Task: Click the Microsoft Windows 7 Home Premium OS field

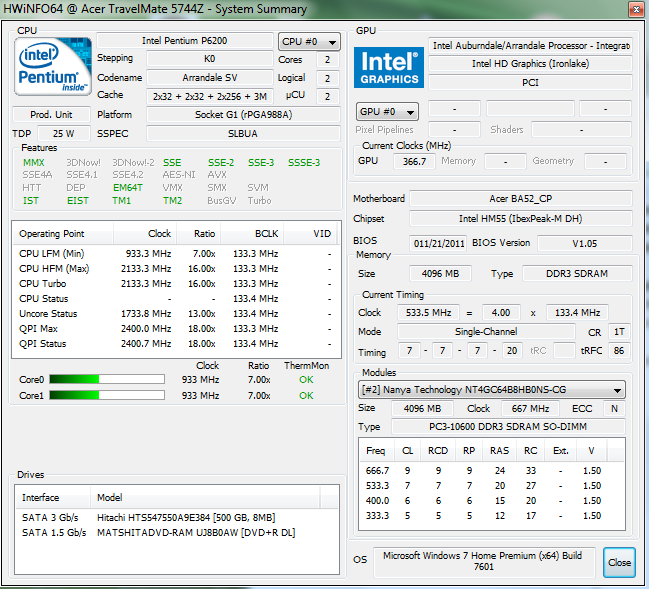Action: click(484, 562)
